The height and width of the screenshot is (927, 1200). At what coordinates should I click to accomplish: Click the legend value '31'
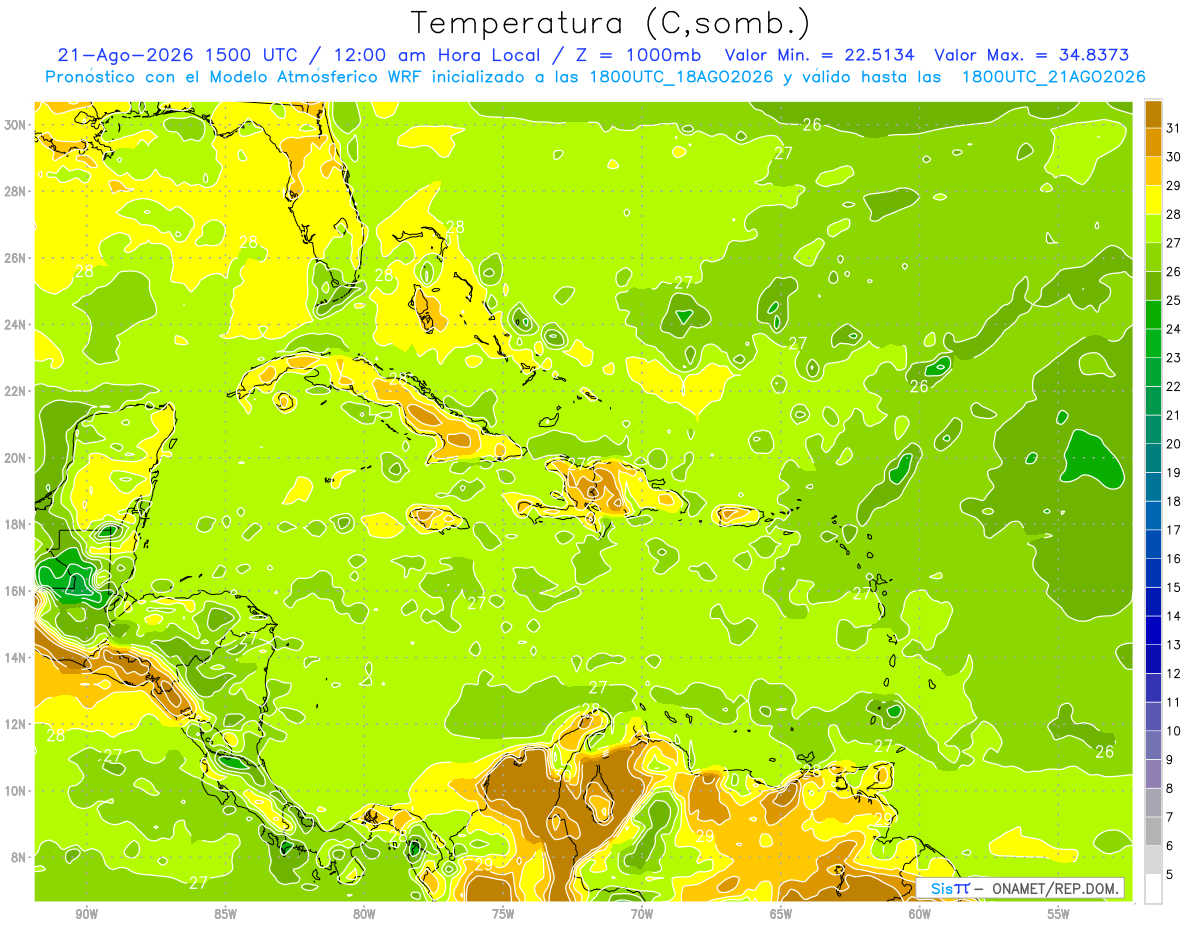(1174, 127)
